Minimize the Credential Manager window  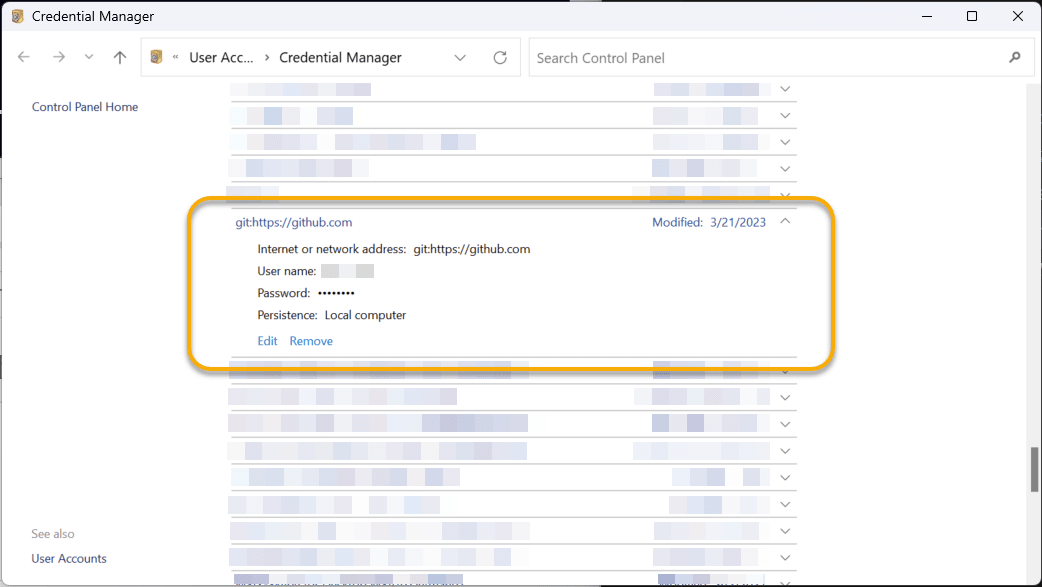coord(927,16)
